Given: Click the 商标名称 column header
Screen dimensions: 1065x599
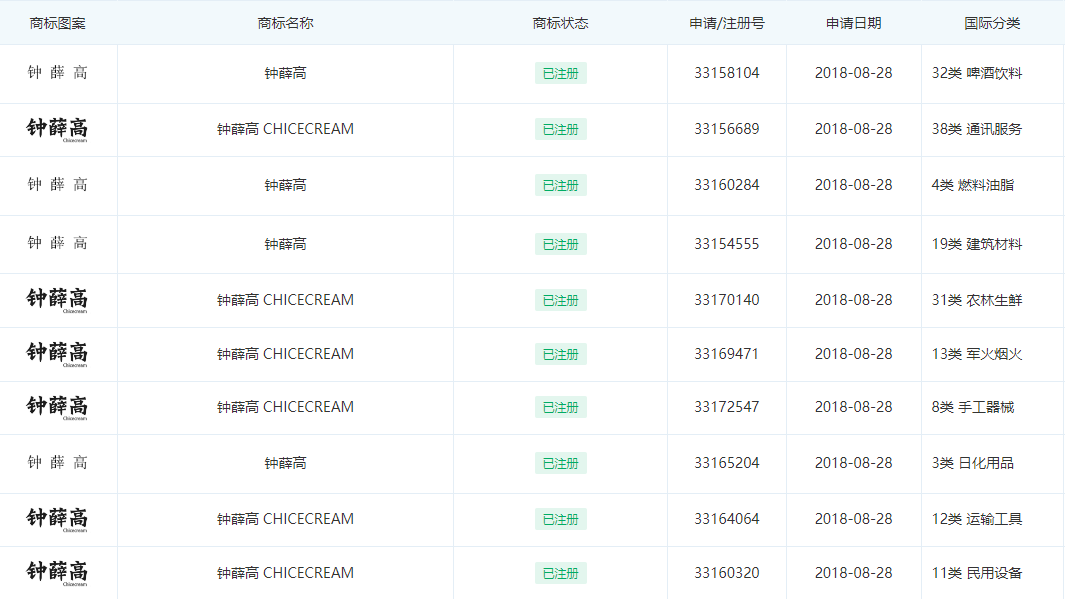Looking at the screenshot, I should pos(285,23).
